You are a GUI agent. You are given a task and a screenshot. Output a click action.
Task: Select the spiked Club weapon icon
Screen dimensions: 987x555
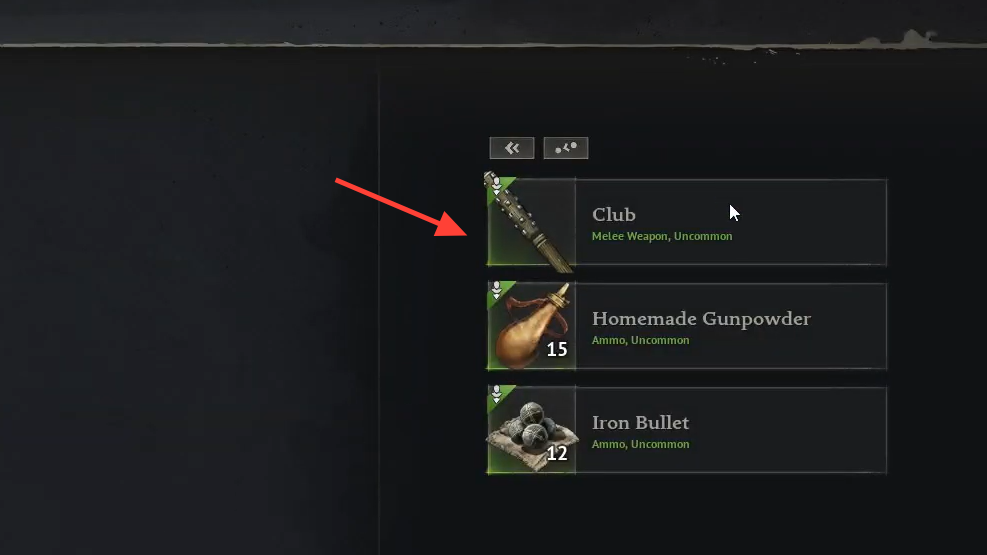click(530, 221)
